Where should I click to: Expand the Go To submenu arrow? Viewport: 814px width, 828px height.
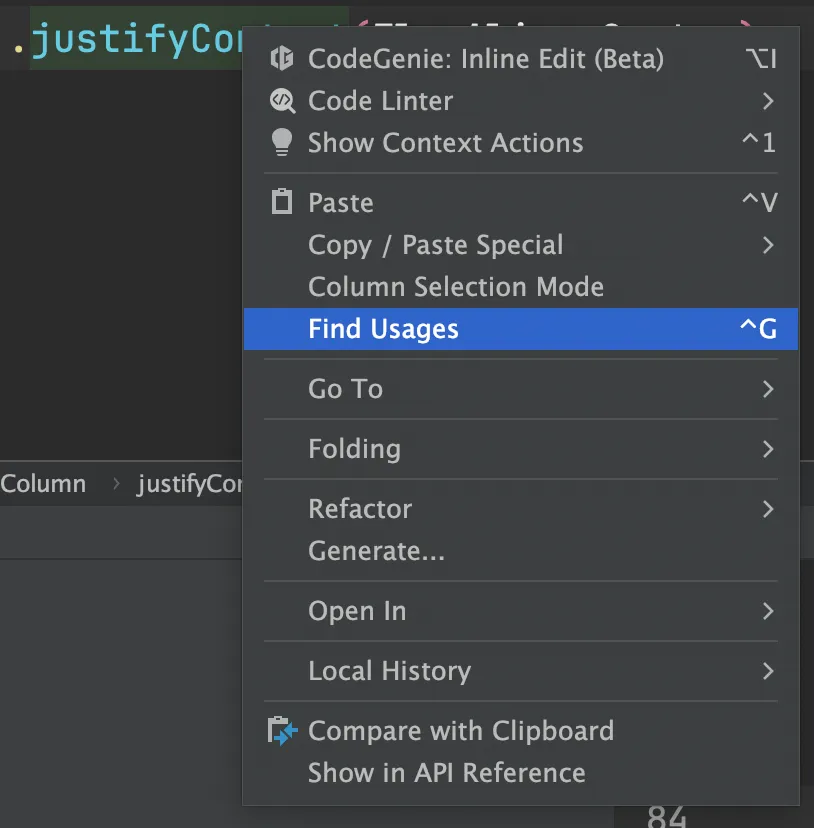tap(768, 389)
